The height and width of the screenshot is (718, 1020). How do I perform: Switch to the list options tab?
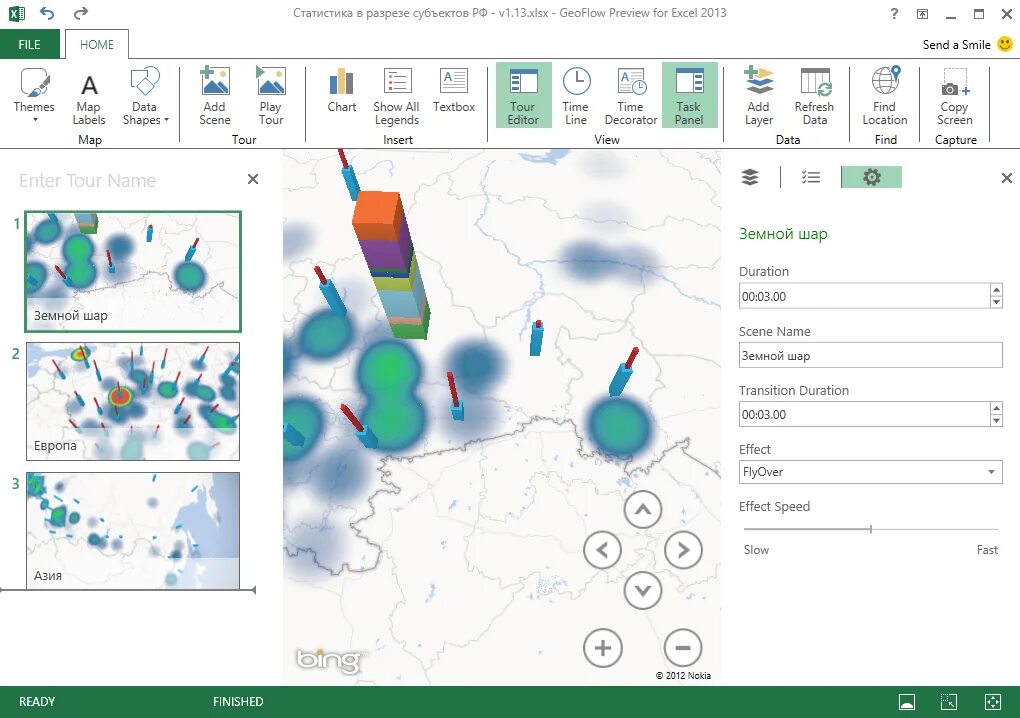pos(811,177)
